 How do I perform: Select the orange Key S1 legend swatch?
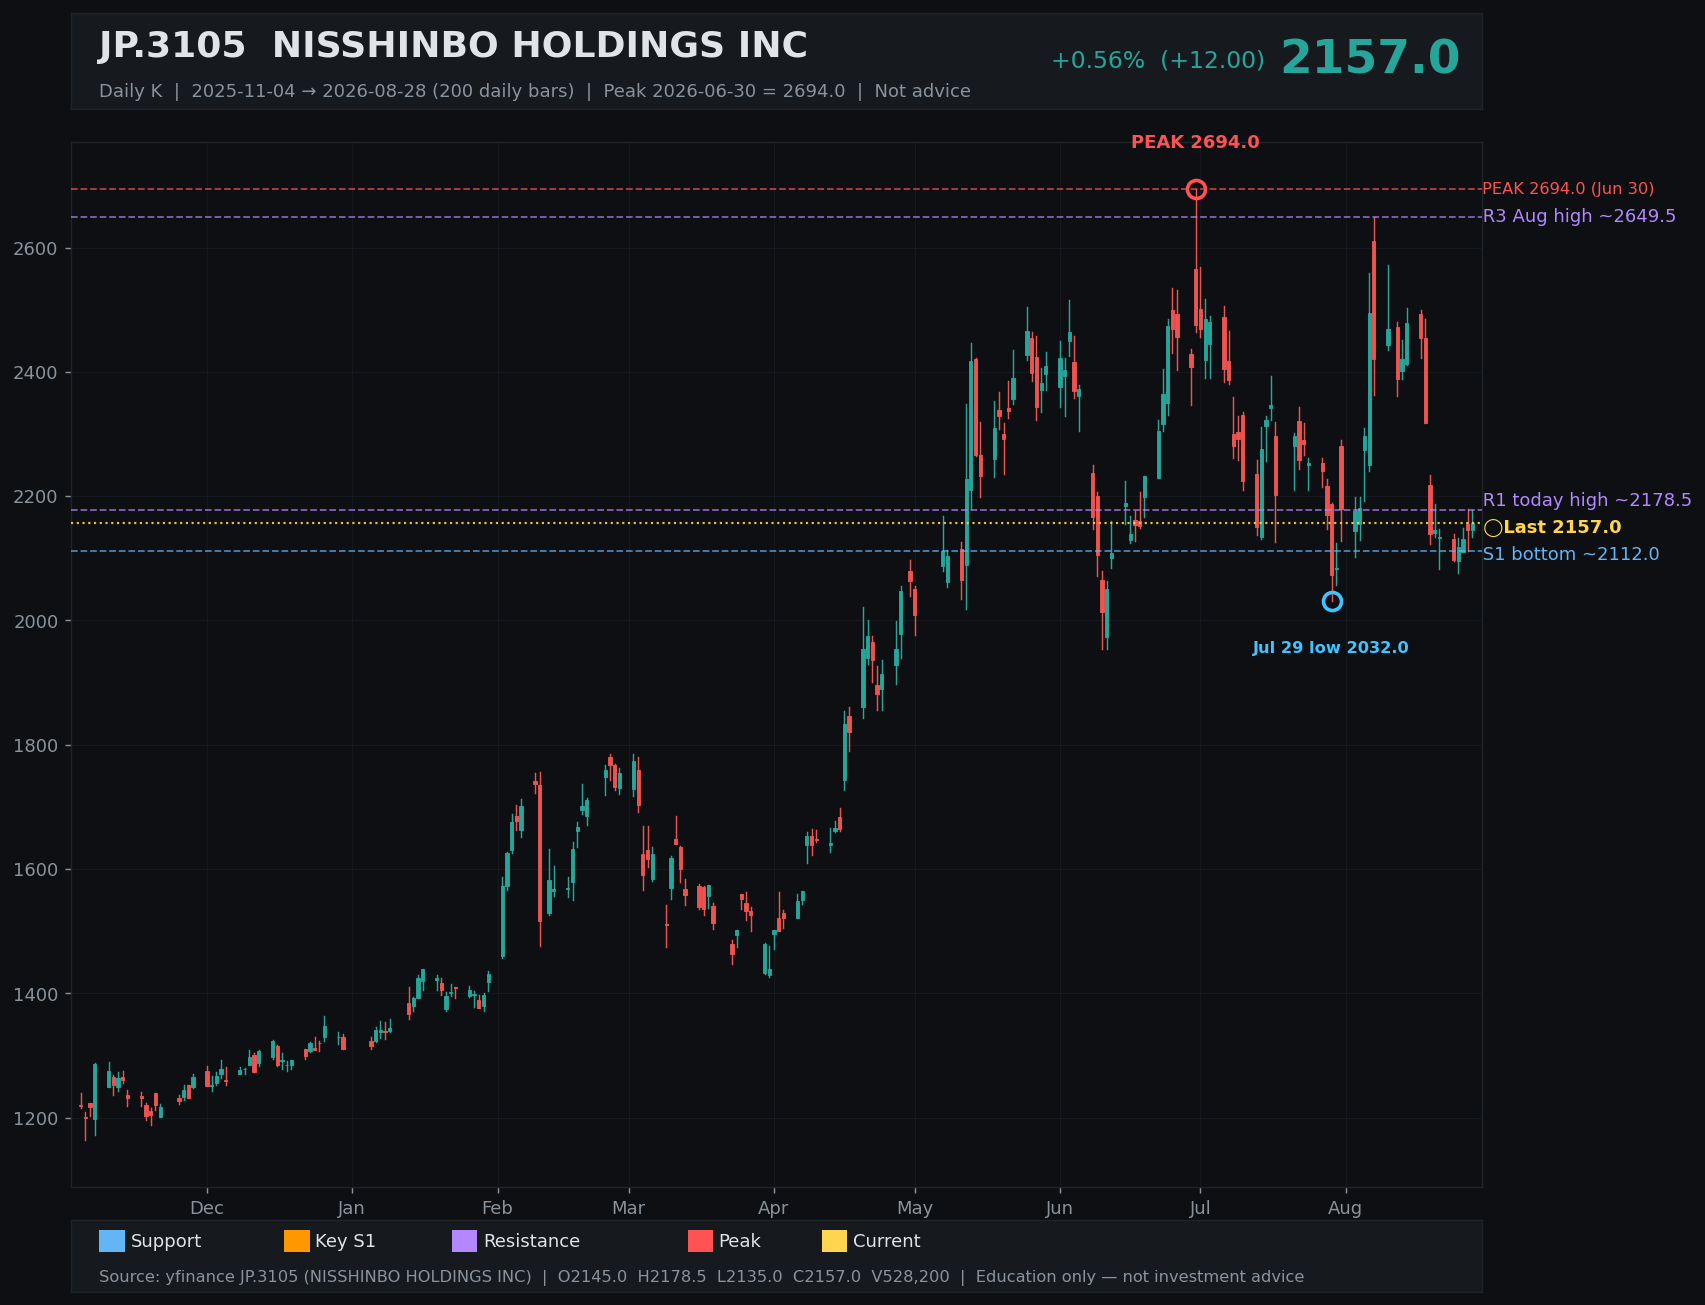point(297,1241)
